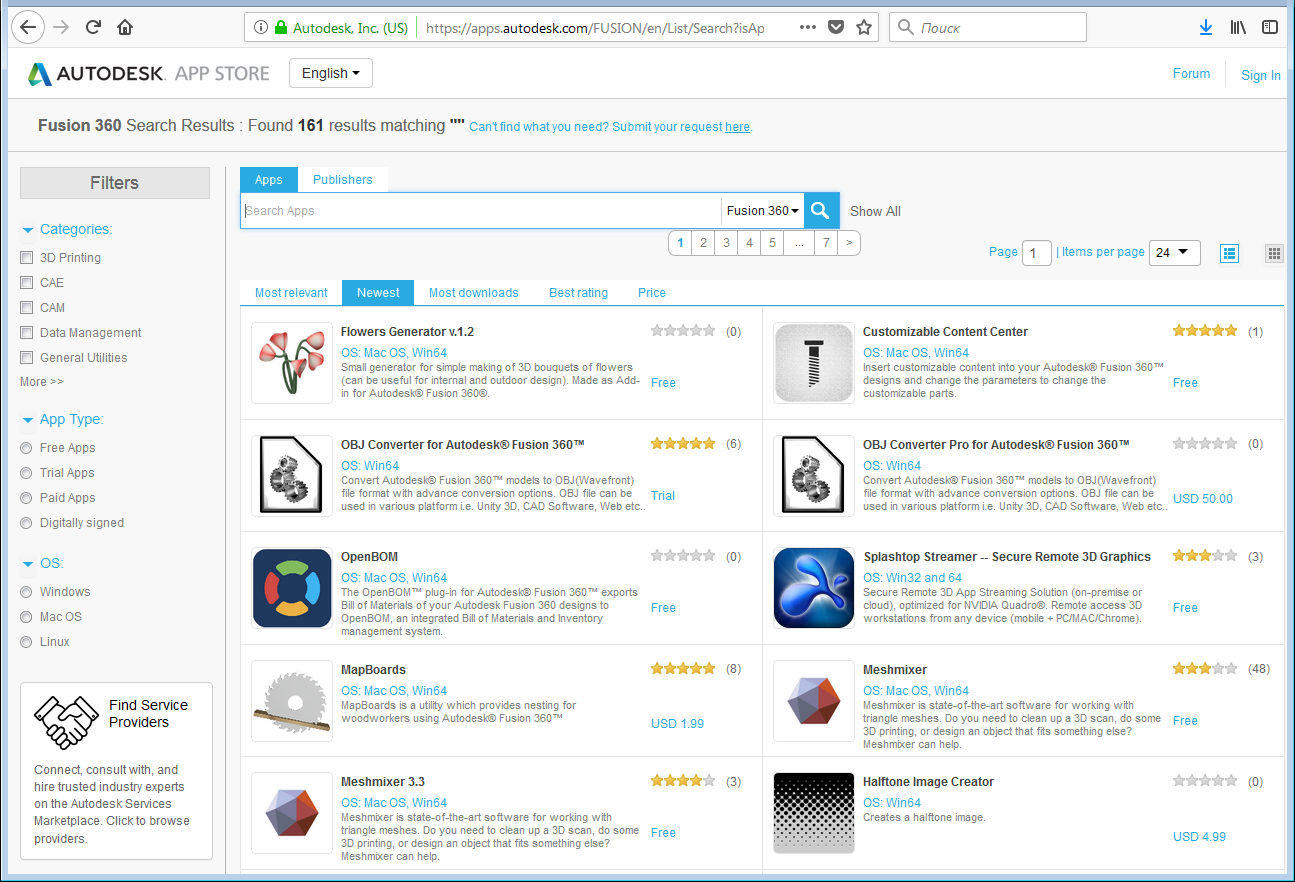Open the Downloads arrow icon
Screen dimensions: 1295x882
(1206, 27)
